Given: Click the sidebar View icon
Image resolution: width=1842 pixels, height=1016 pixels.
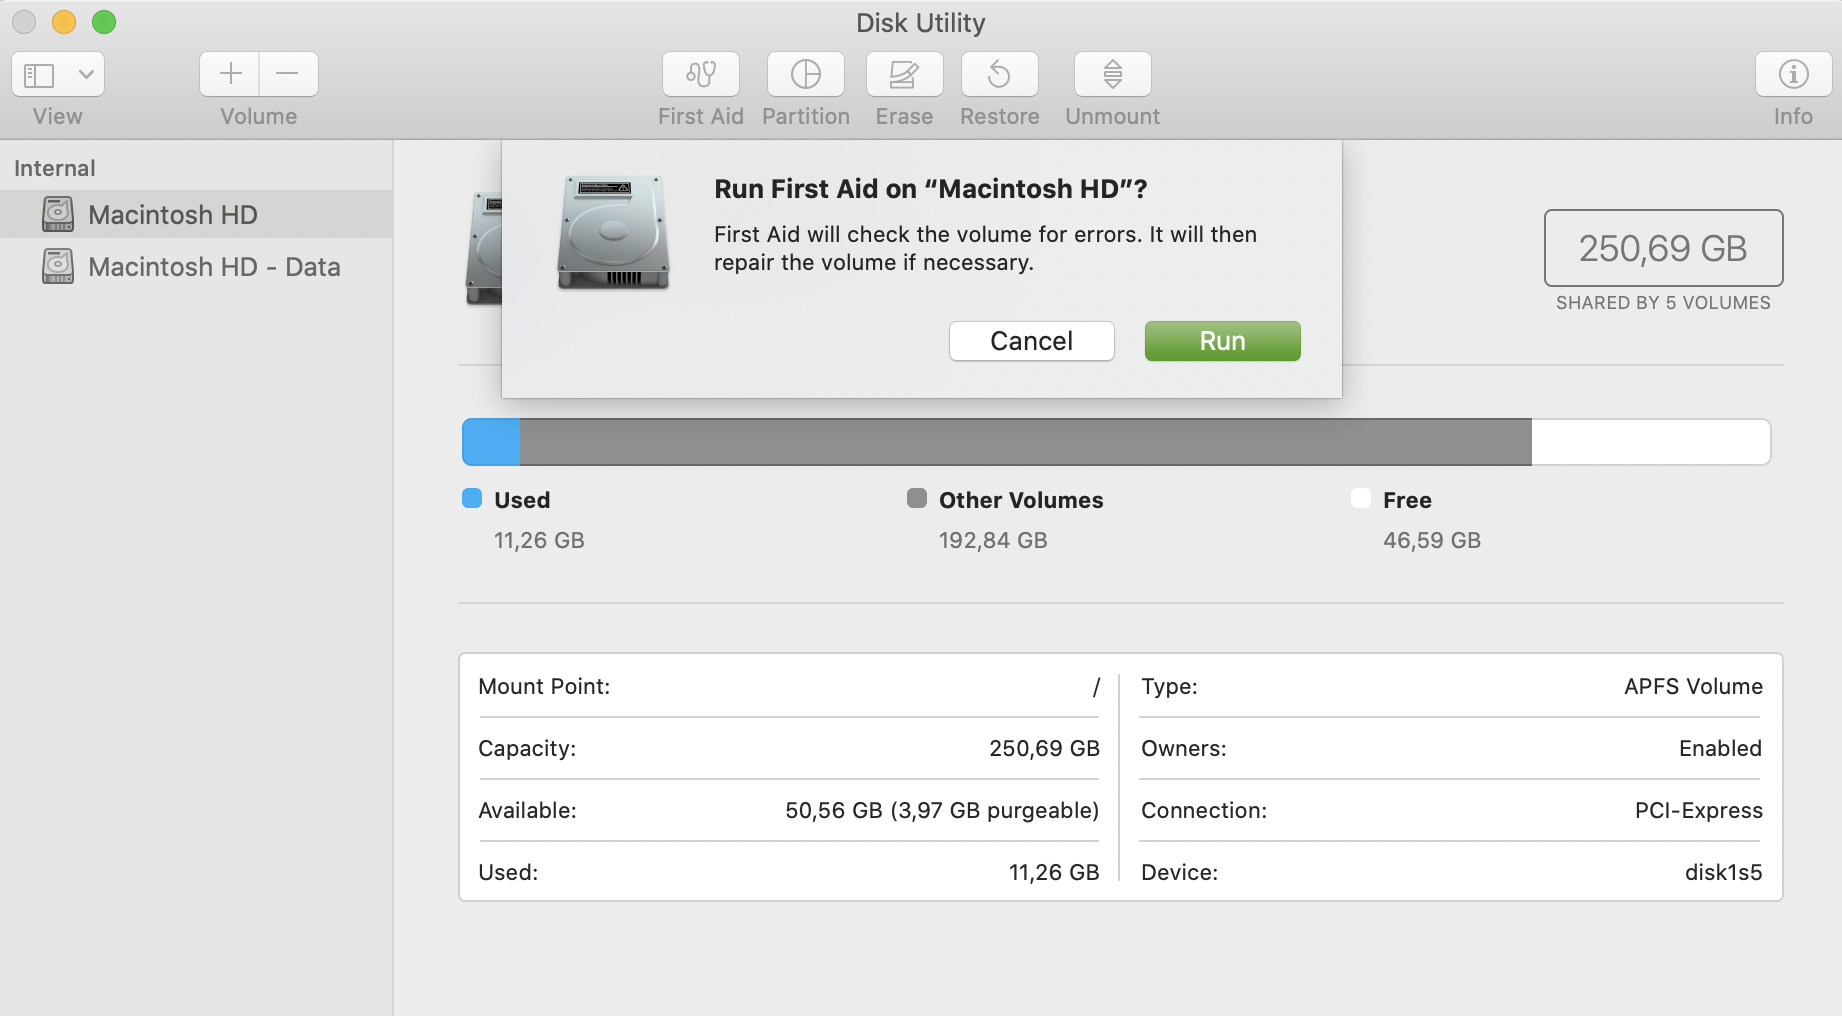Looking at the screenshot, I should click(x=39, y=75).
